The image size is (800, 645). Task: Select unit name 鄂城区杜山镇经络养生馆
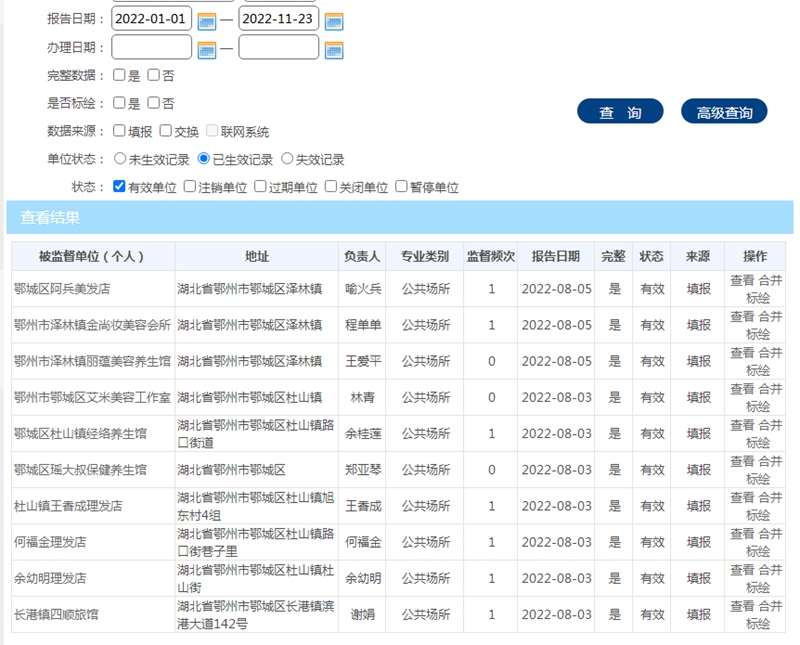(x=80, y=434)
